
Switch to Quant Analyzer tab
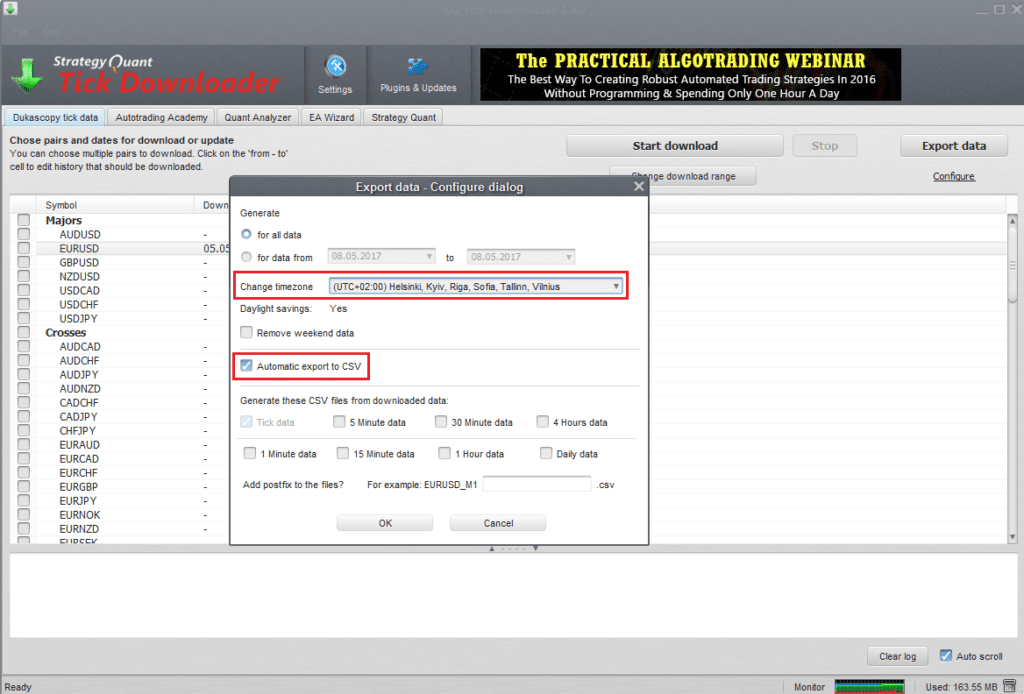tap(257, 118)
